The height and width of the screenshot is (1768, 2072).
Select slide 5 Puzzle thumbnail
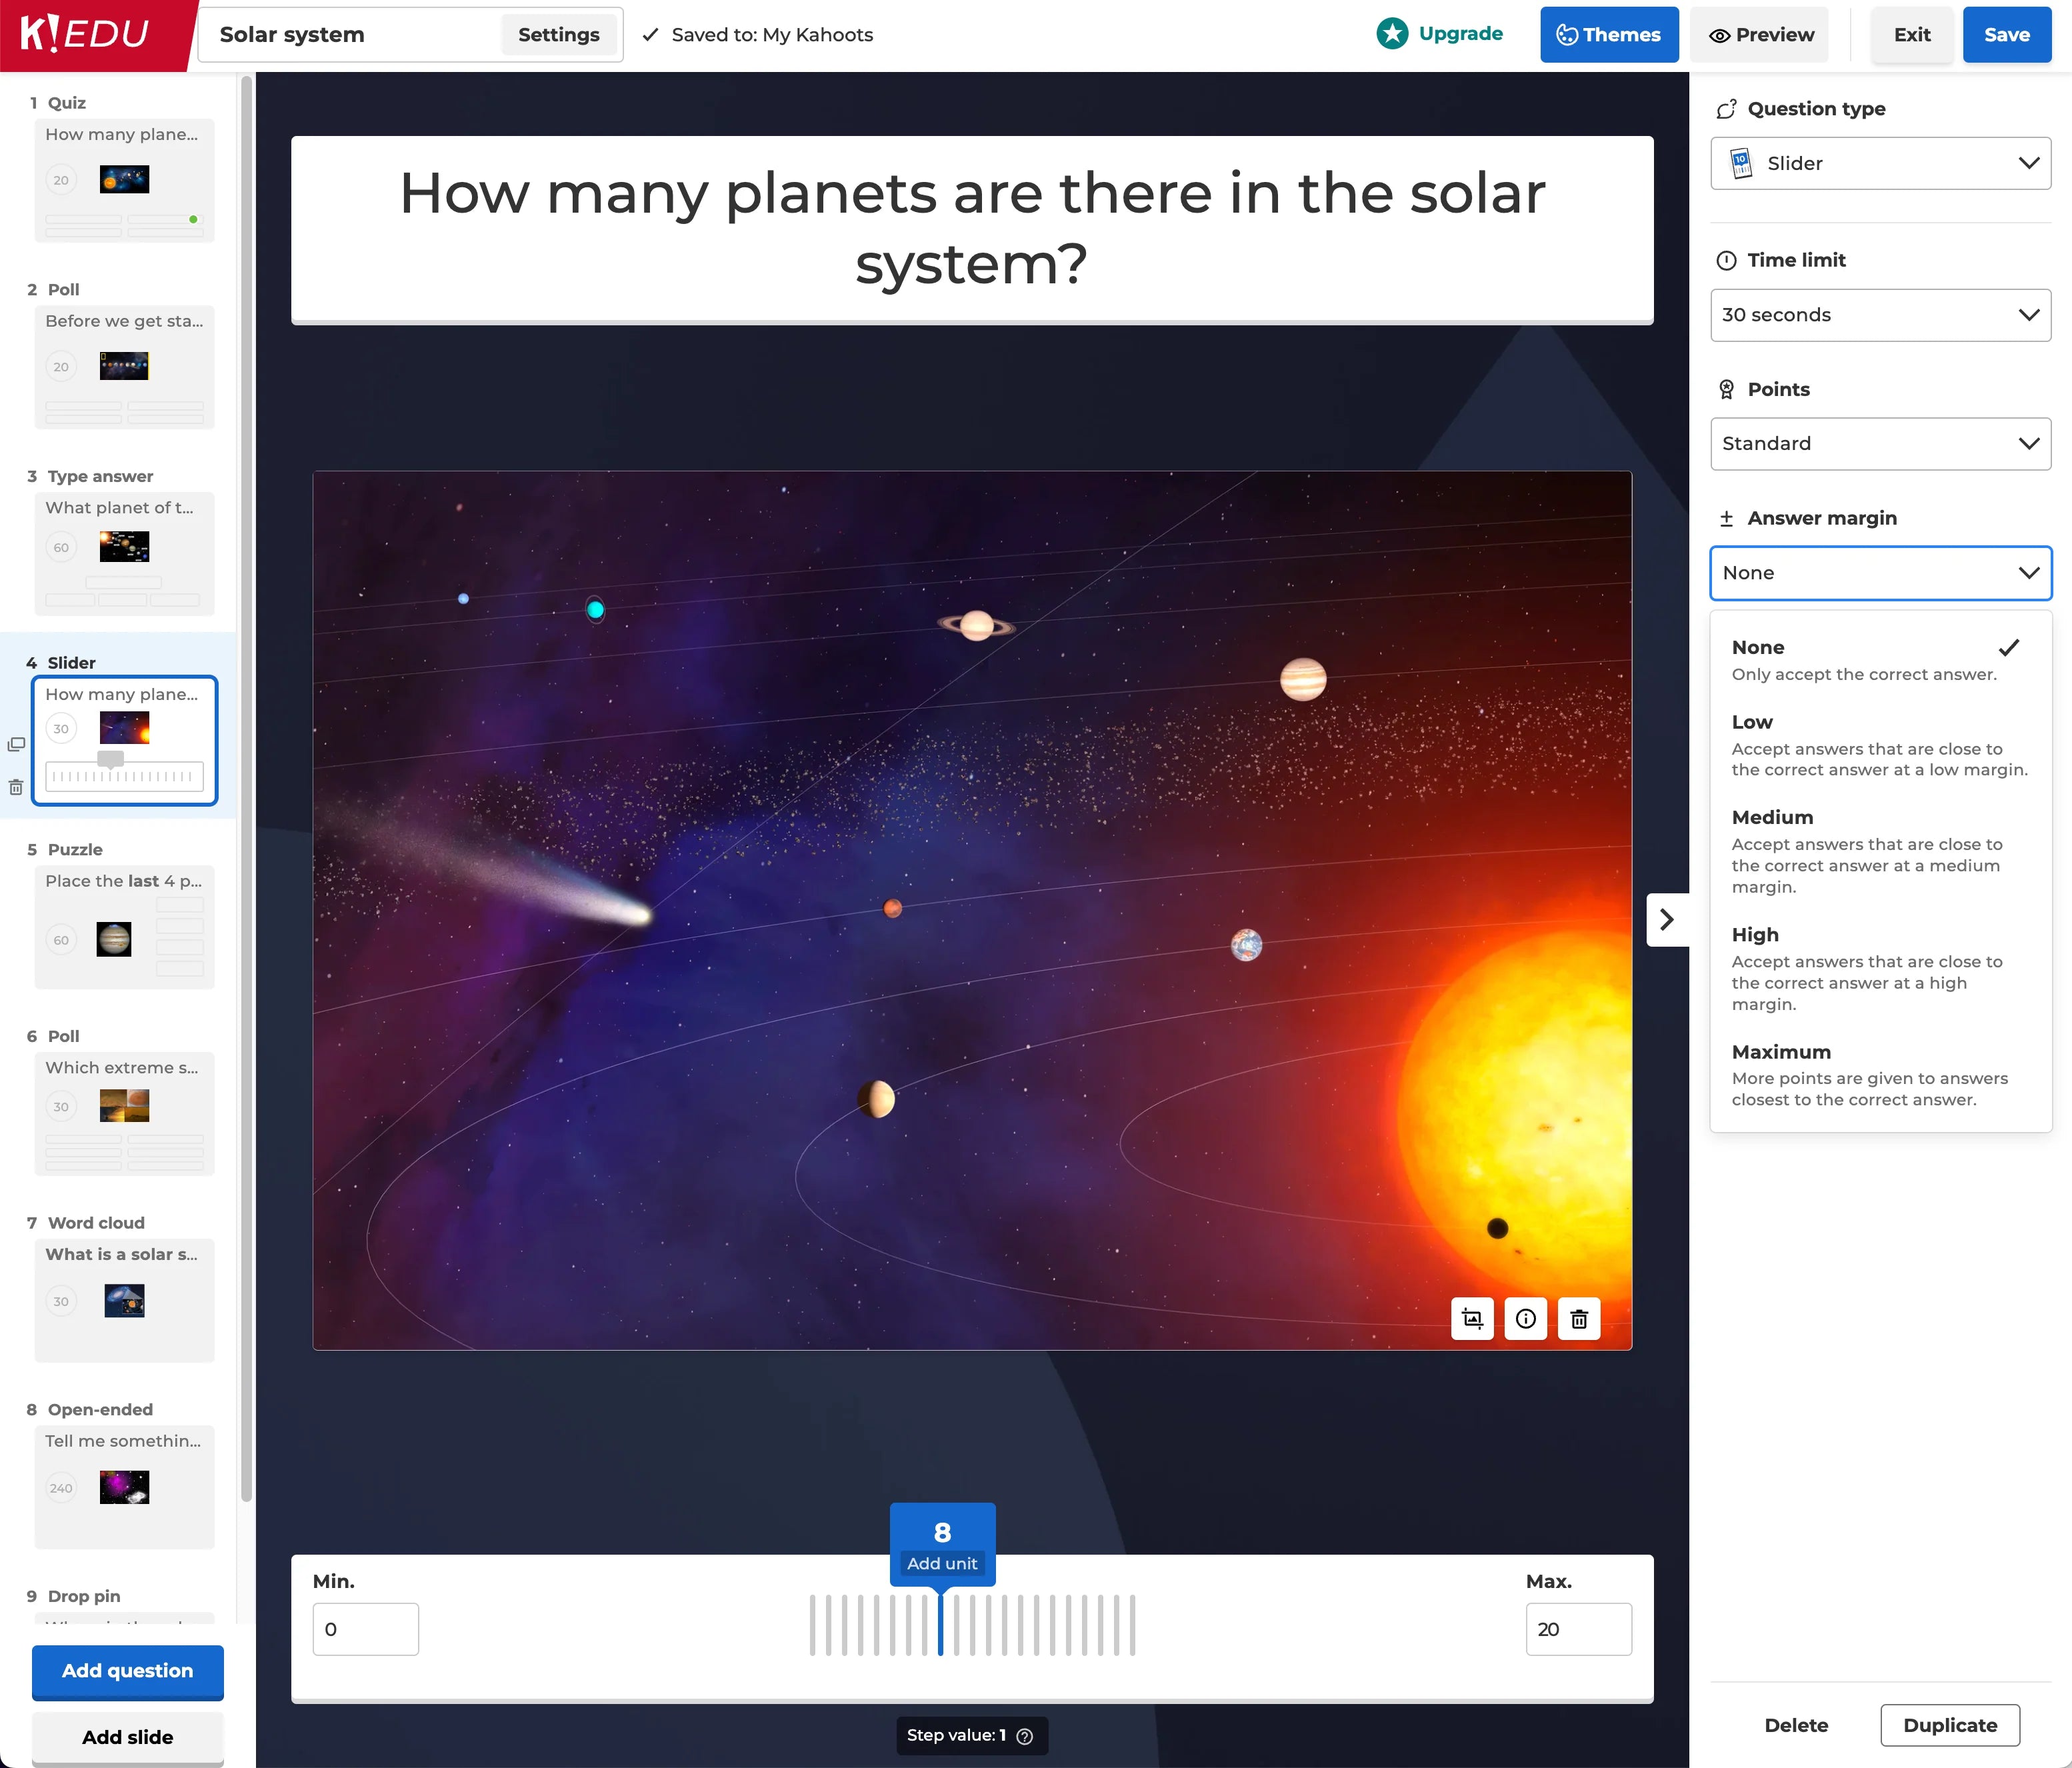[124, 926]
